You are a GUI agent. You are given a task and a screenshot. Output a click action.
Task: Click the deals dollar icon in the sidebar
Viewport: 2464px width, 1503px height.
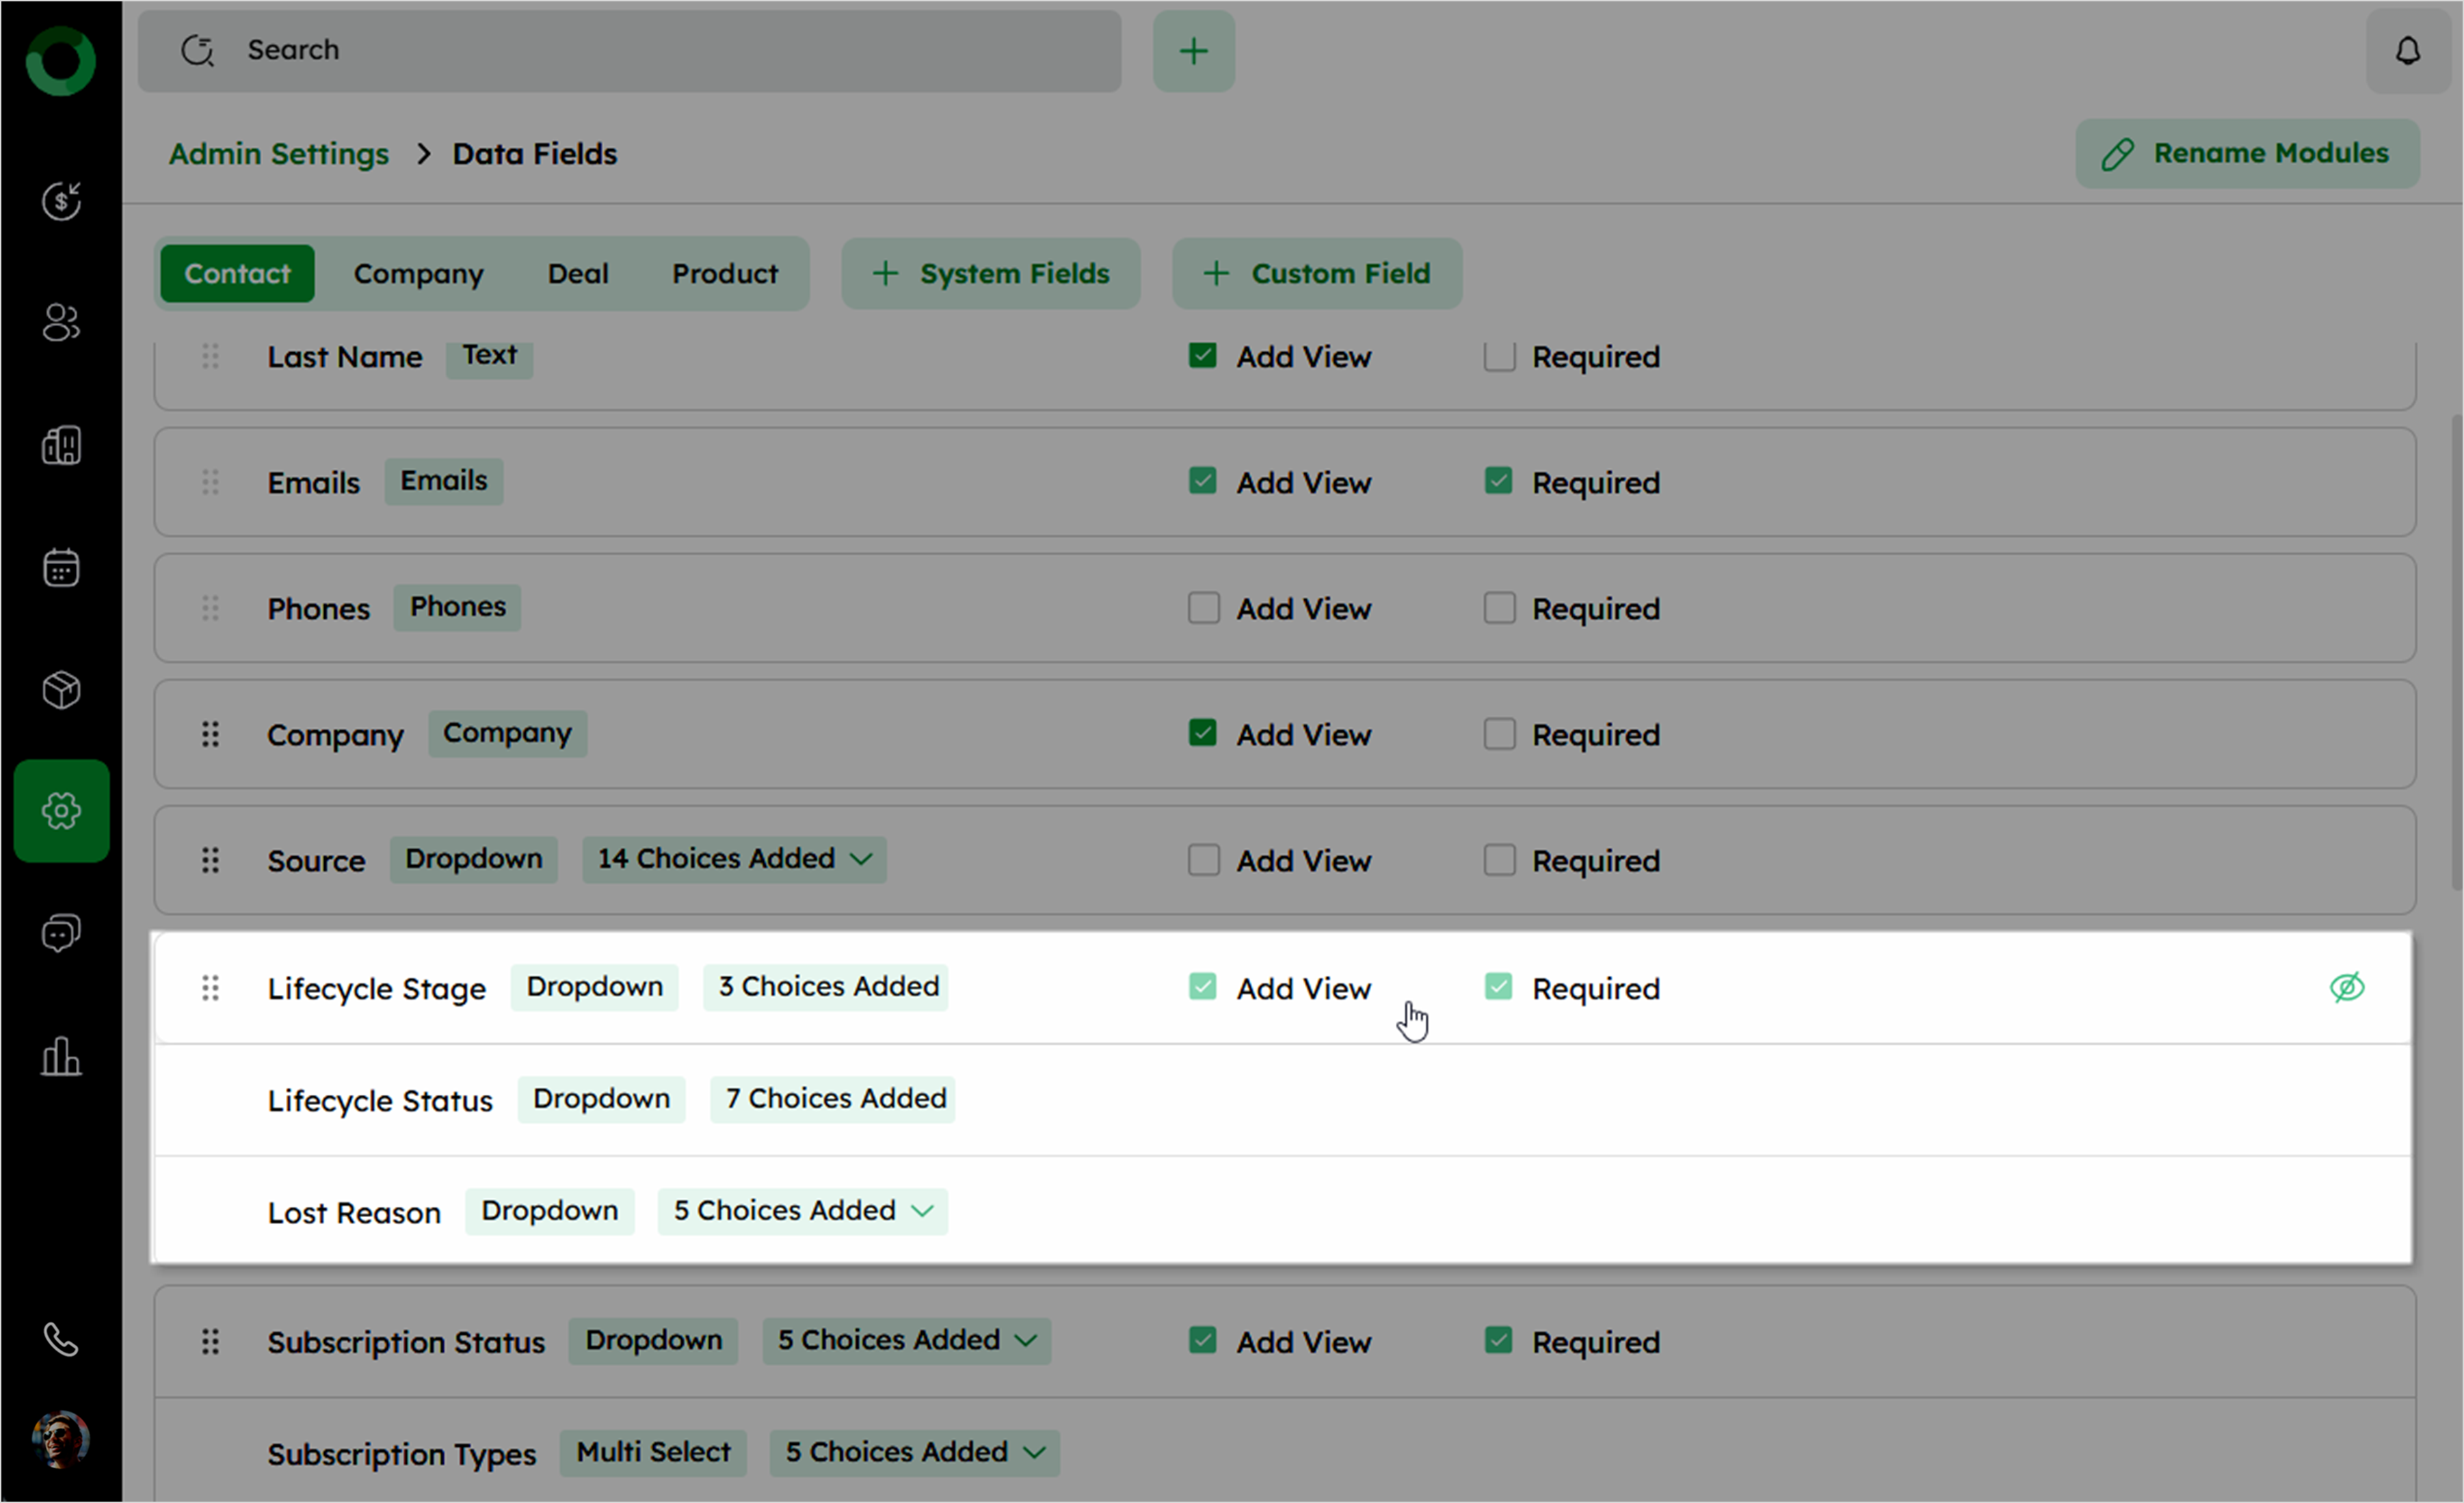pos(61,201)
